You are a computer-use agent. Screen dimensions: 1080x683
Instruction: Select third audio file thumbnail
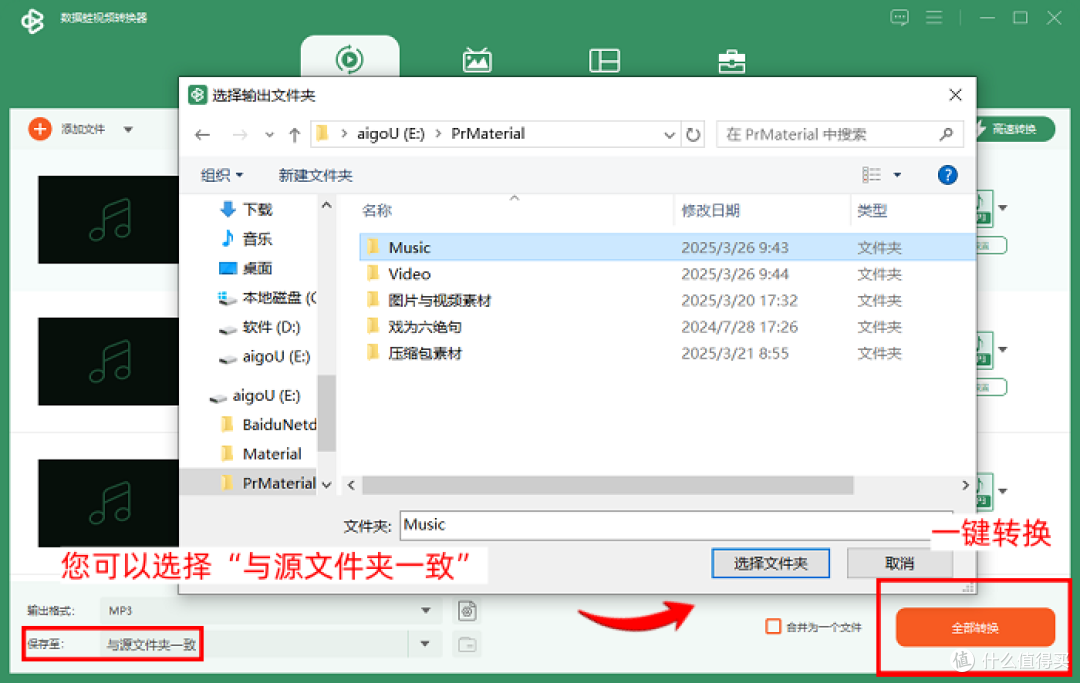(108, 503)
